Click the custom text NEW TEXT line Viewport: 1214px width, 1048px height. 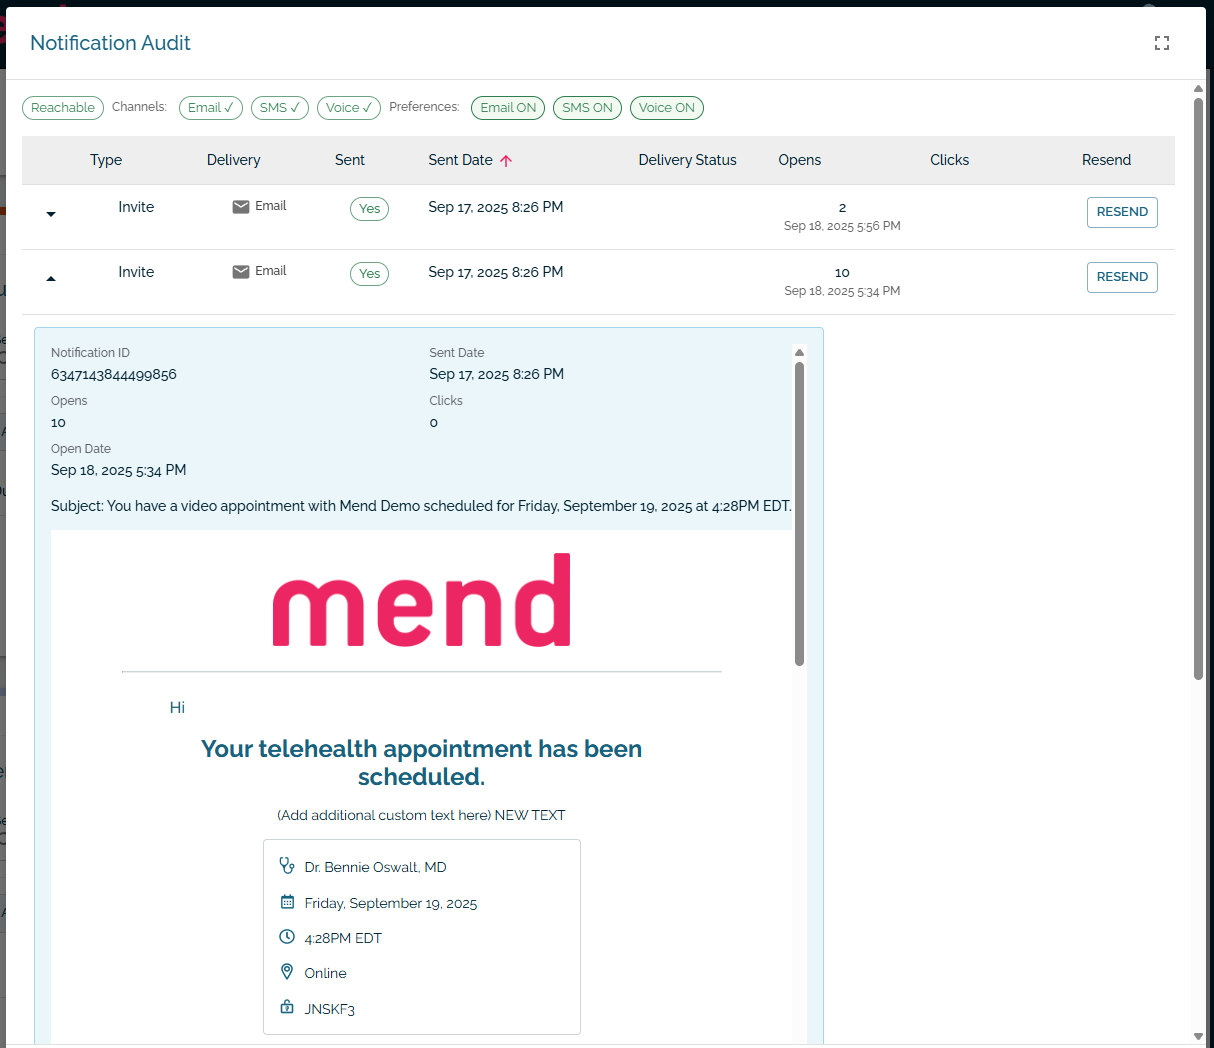421,815
